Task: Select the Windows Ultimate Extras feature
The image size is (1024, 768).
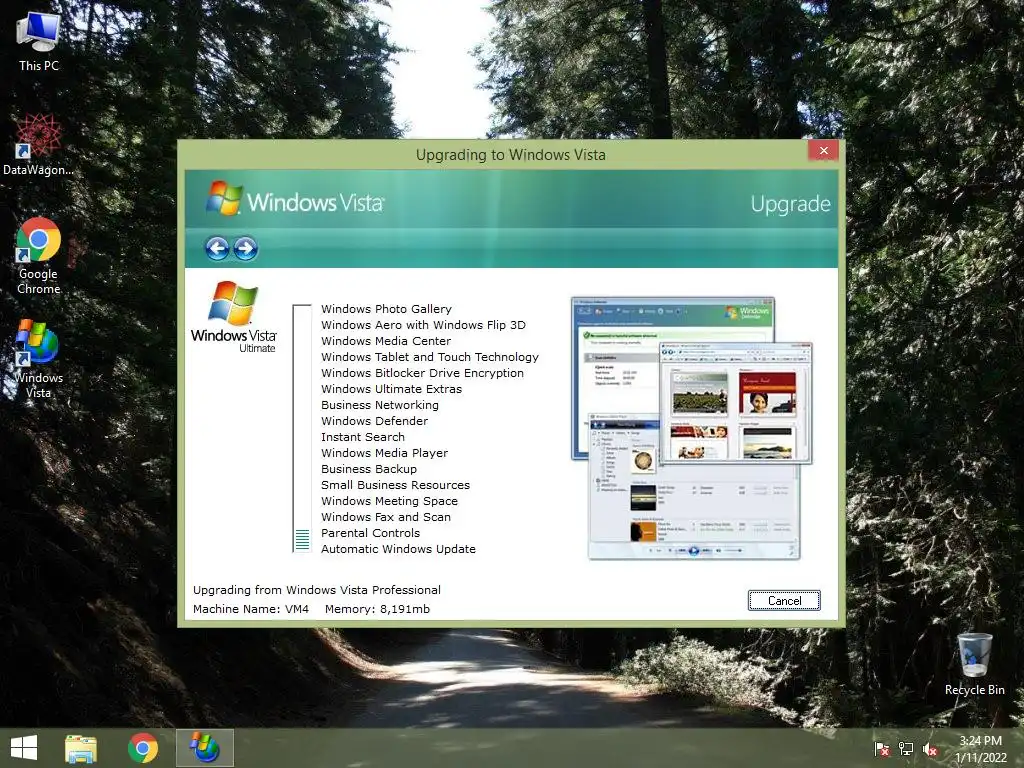Action: pos(391,389)
